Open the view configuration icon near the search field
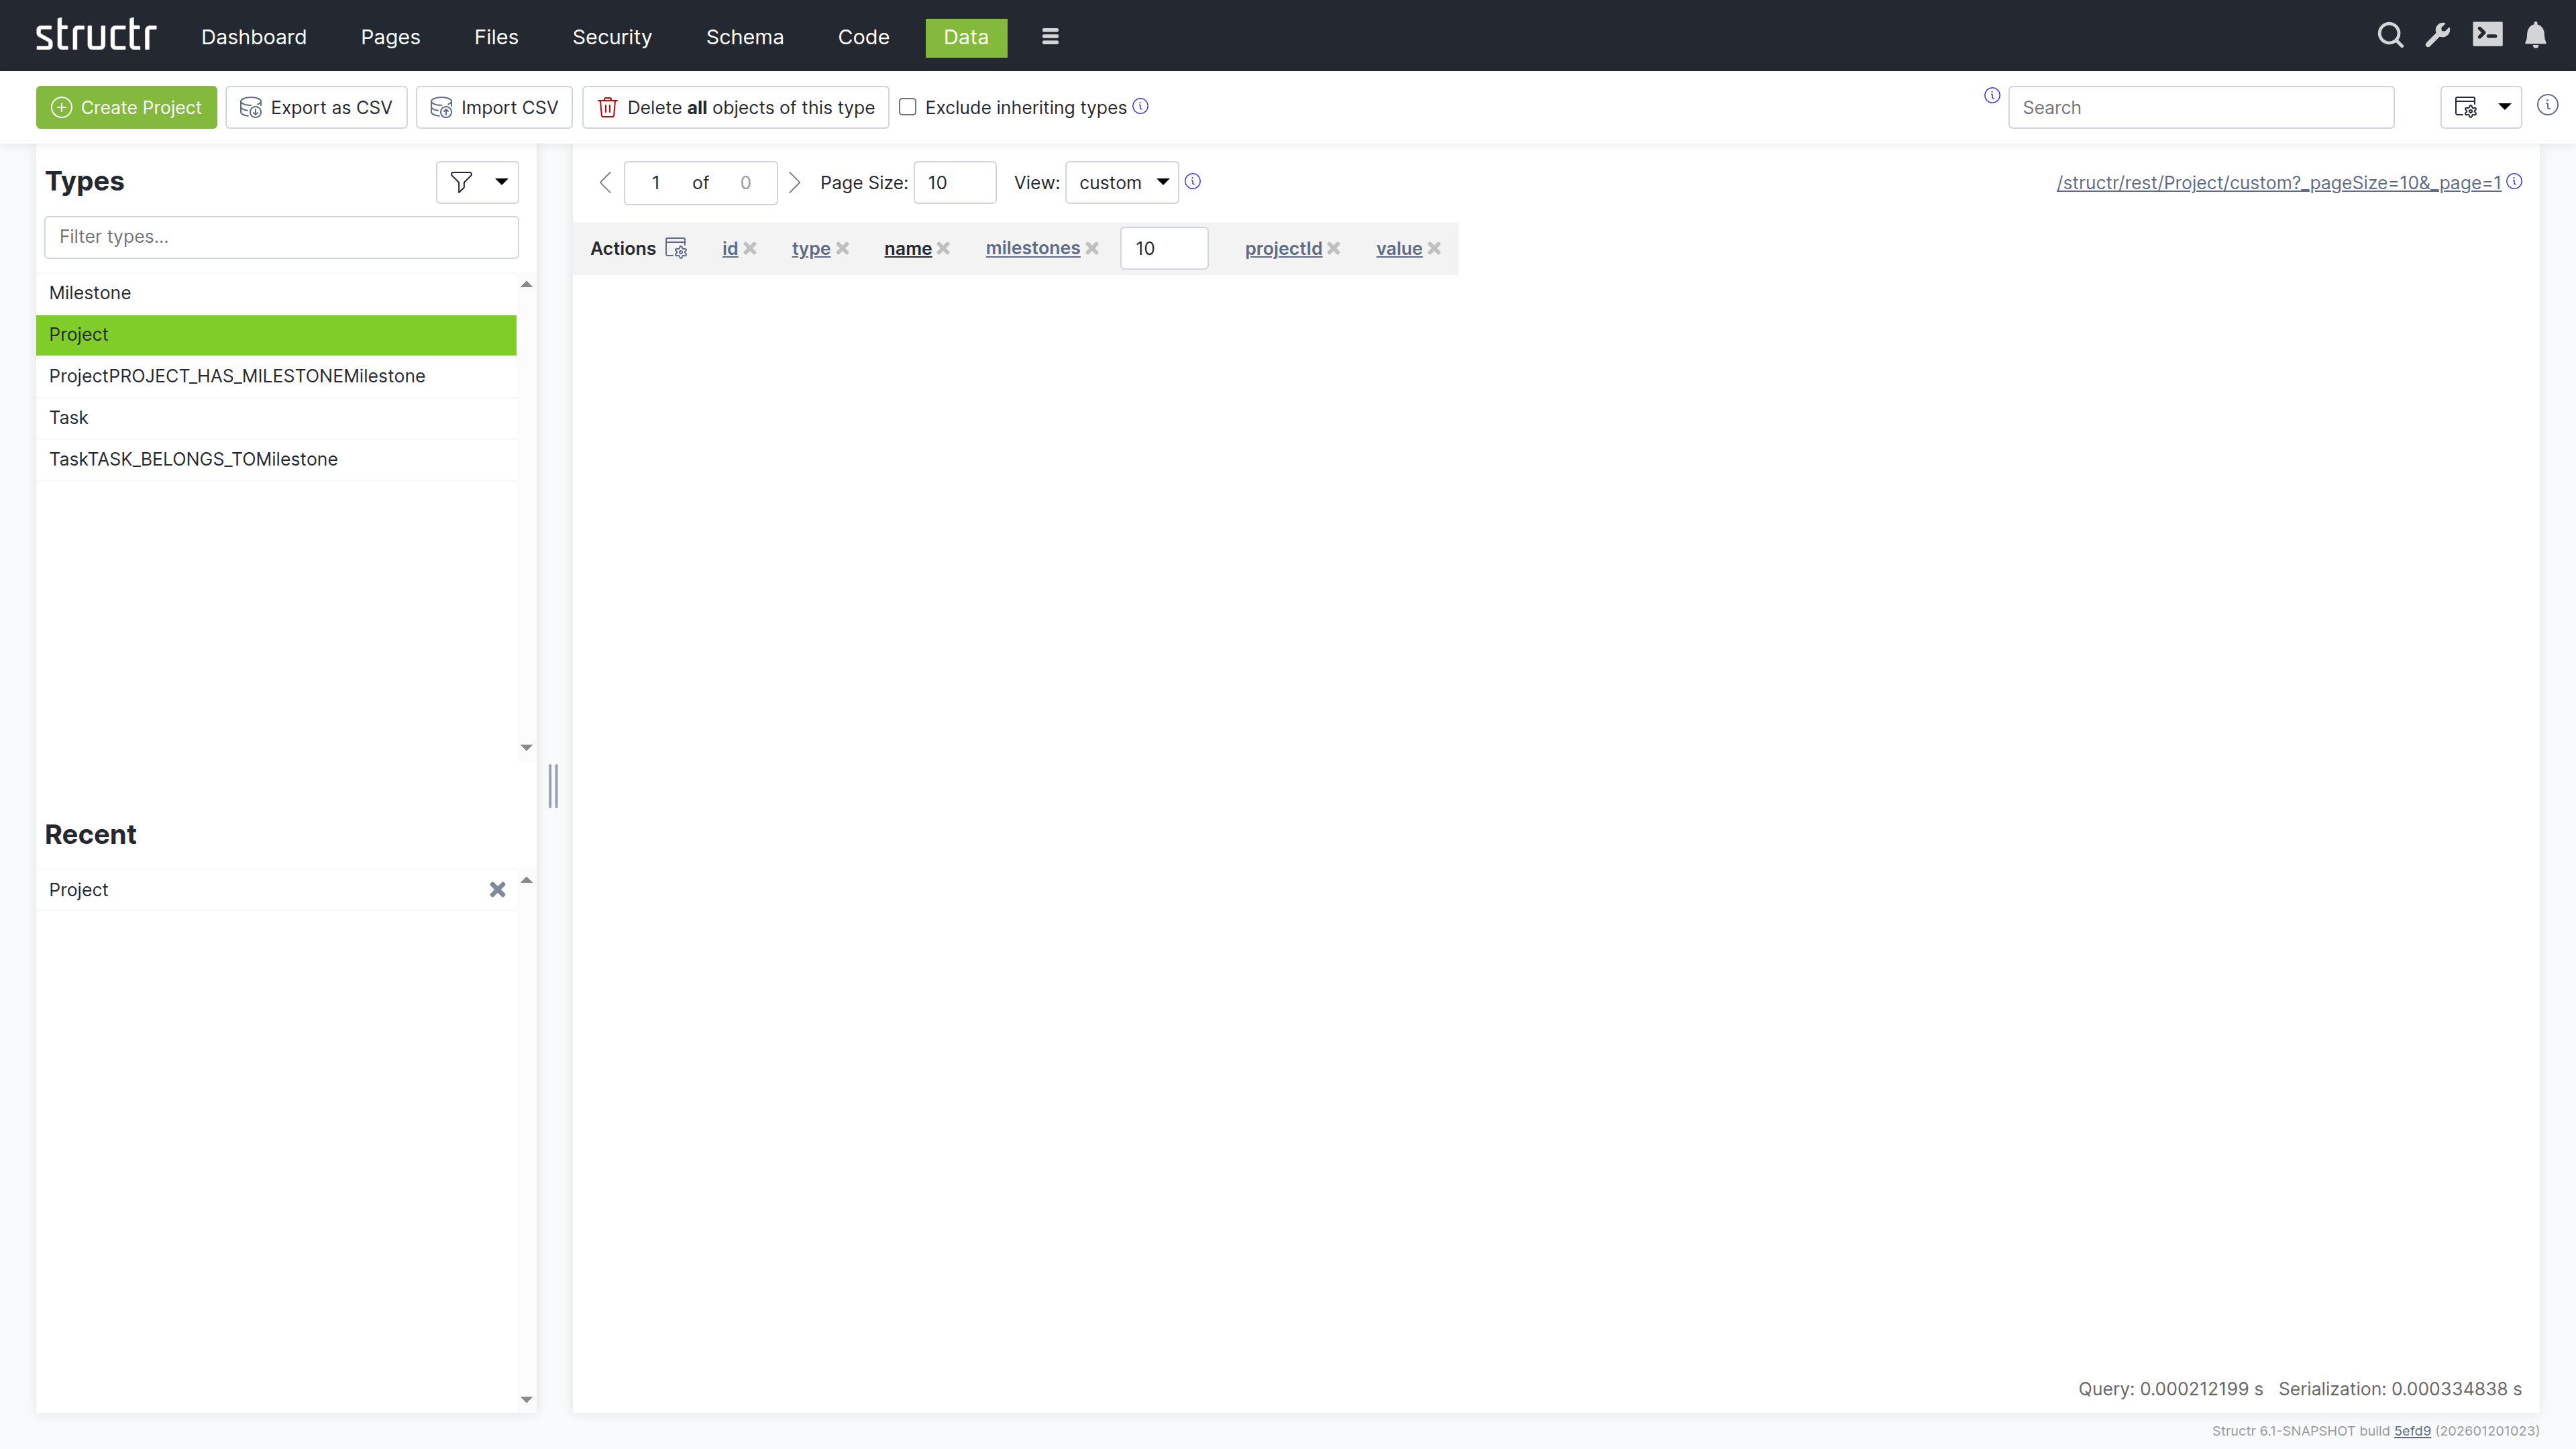Image resolution: width=2576 pixels, height=1449 pixels. coord(2466,107)
